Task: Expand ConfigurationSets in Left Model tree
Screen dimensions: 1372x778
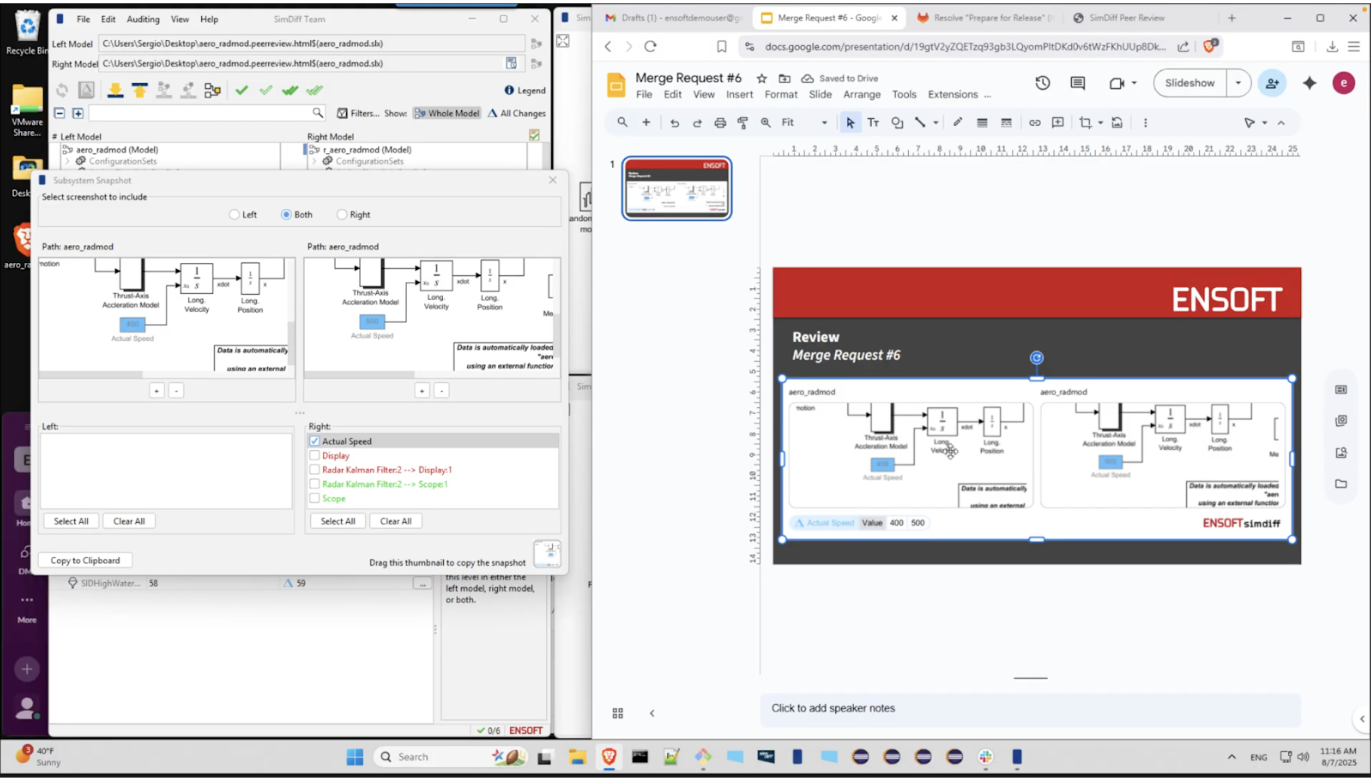Action: pos(67,161)
